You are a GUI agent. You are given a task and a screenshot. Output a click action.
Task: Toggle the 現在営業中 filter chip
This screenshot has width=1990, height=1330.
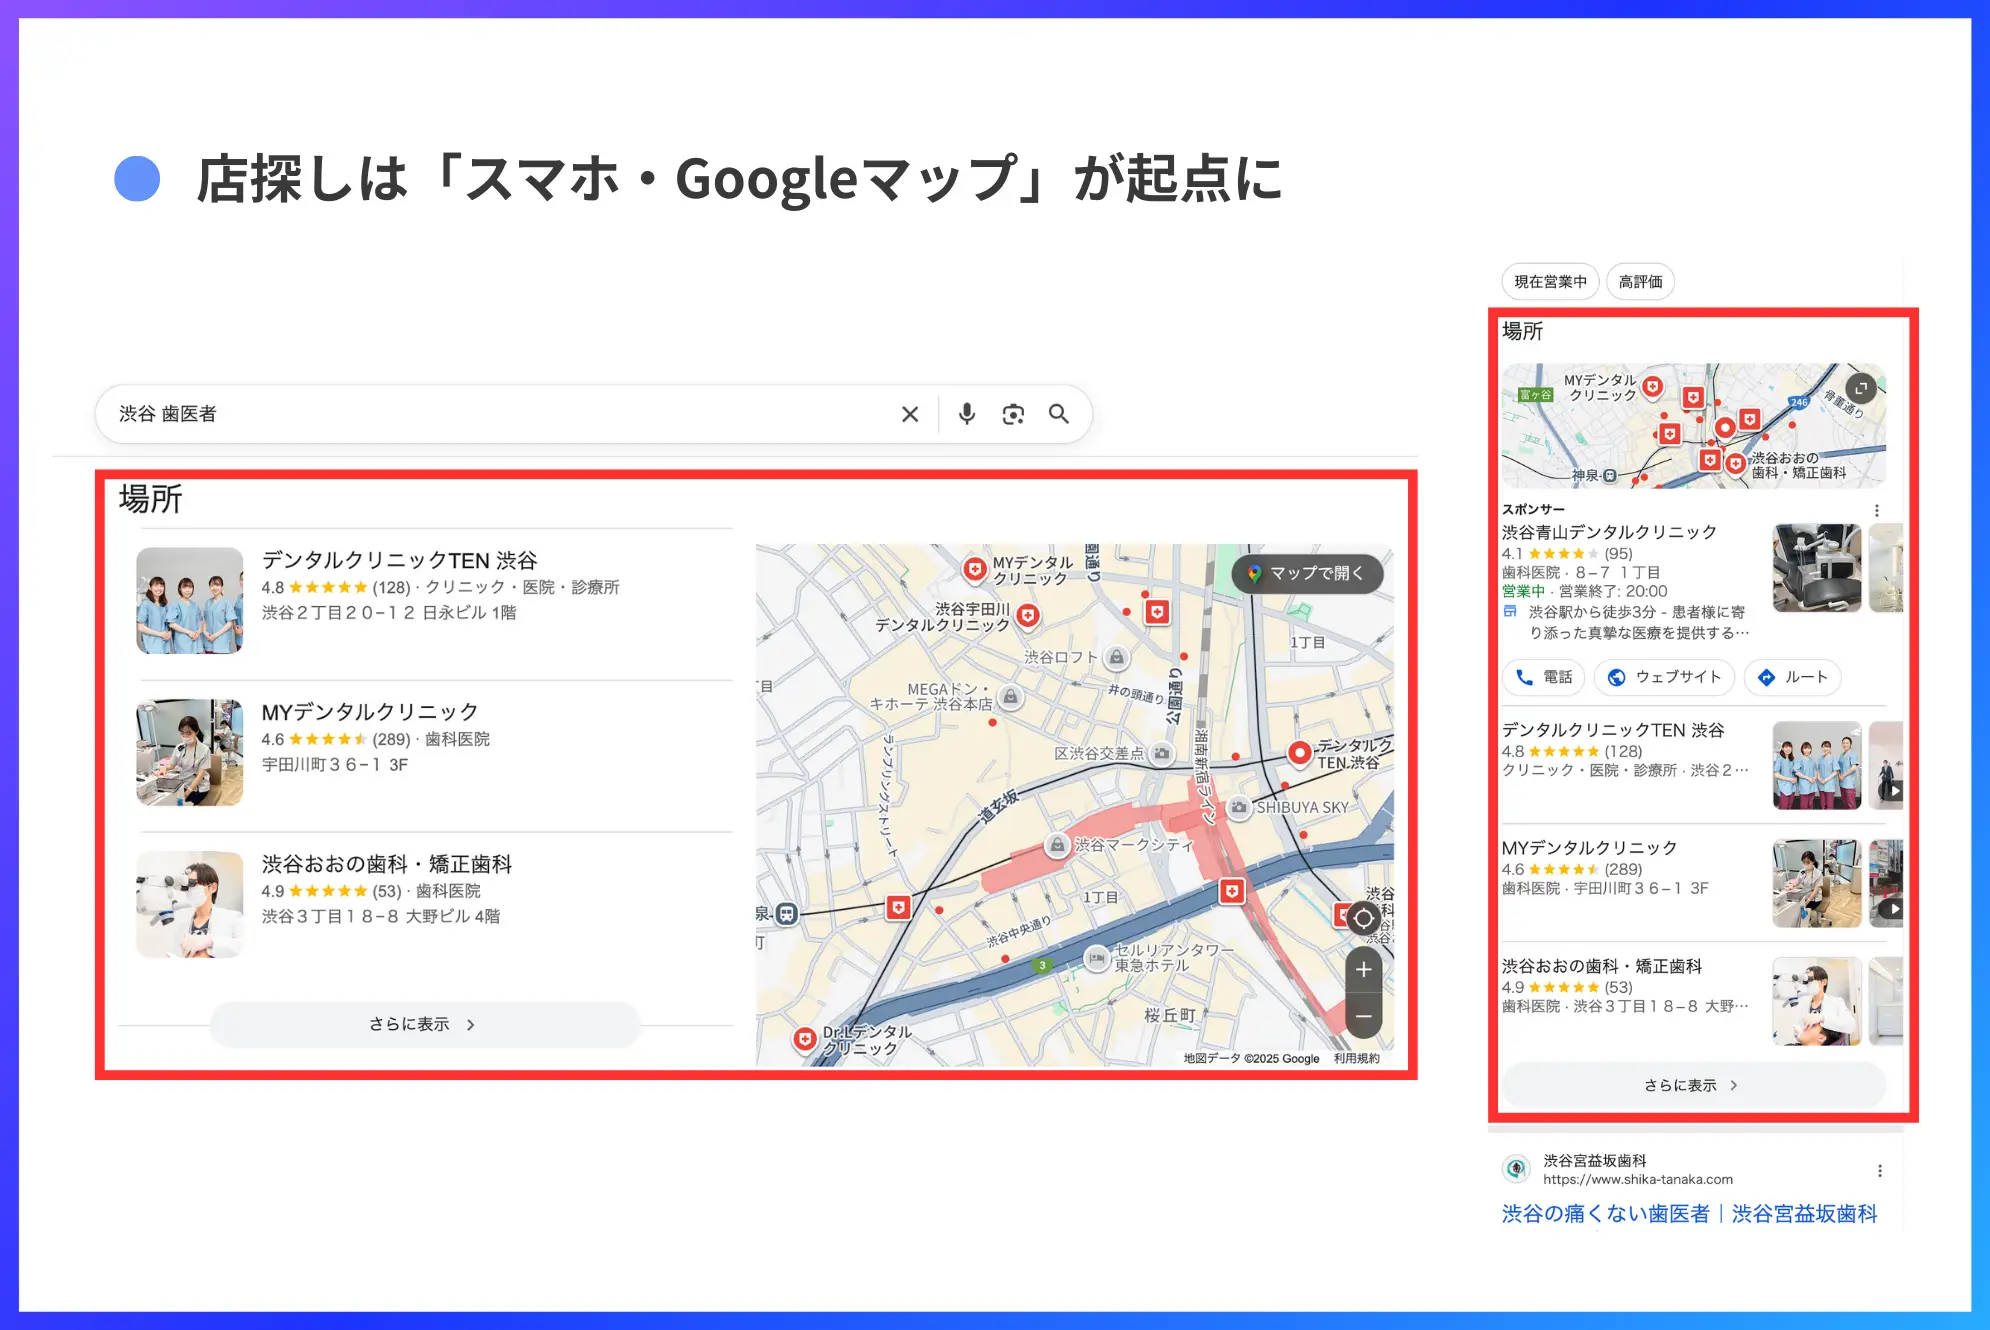[x=1549, y=282]
